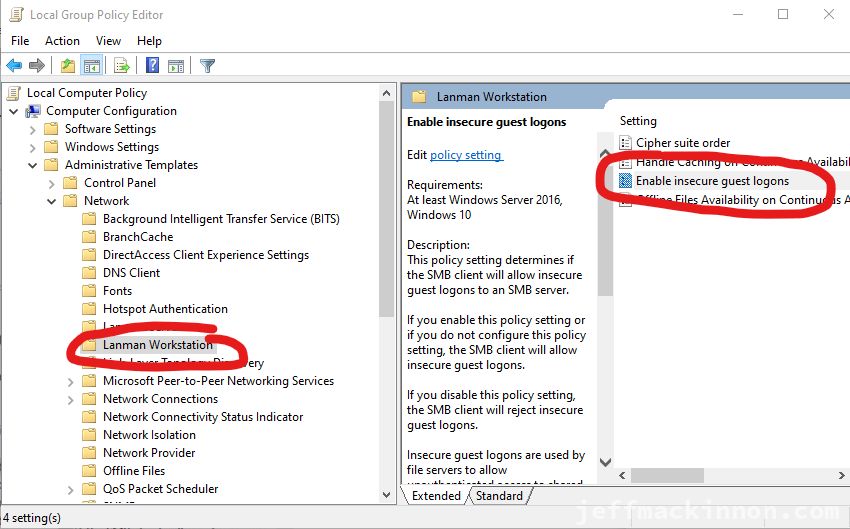The image size is (850, 529).
Task: Select the Lanman Workstation folder in tree
Action: coord(157,345)
